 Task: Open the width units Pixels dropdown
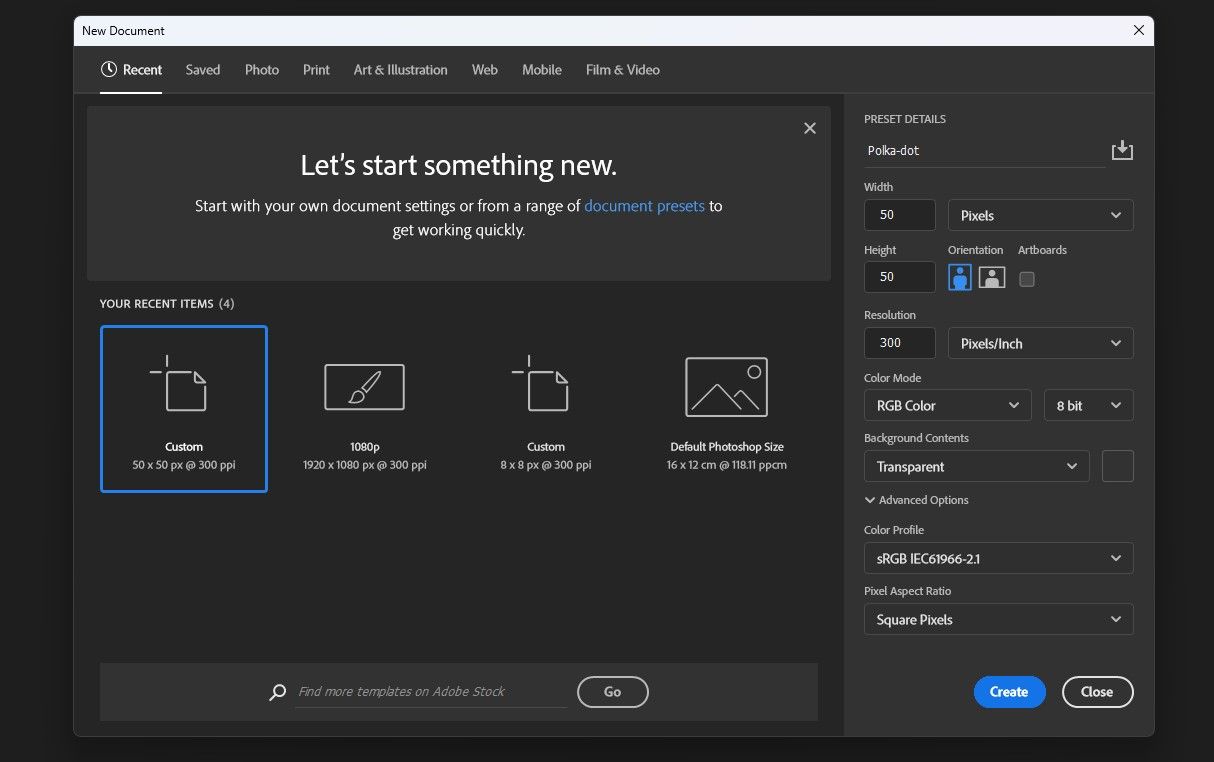(1040, 215)
